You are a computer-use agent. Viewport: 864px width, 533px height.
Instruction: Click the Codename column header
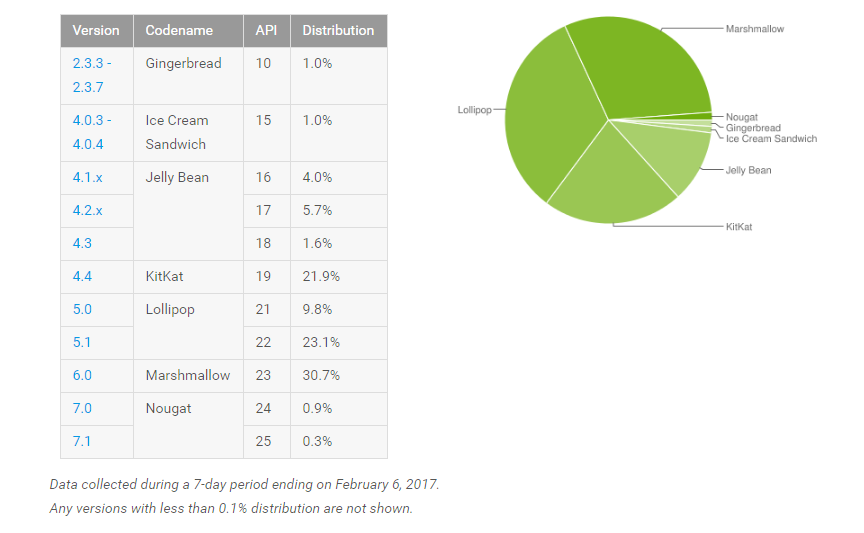179,30
